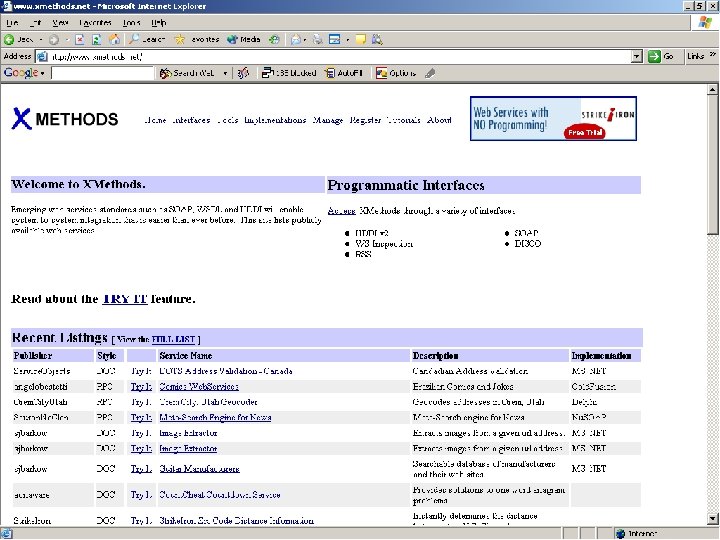
Task: Open Google toolbar Options
Action: [396, 73]
